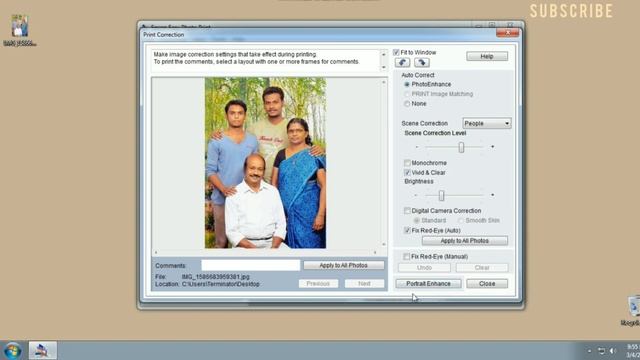Click the preview vertical scrollbar down arrow
The width and height of the screenshot is (640, 360).
point(384,244)
